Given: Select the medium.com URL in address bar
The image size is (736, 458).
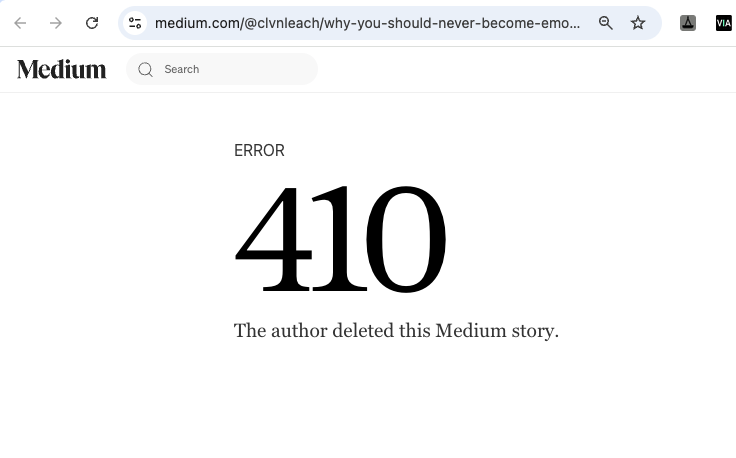Looking at the screenshot, I should coord(367,23).
